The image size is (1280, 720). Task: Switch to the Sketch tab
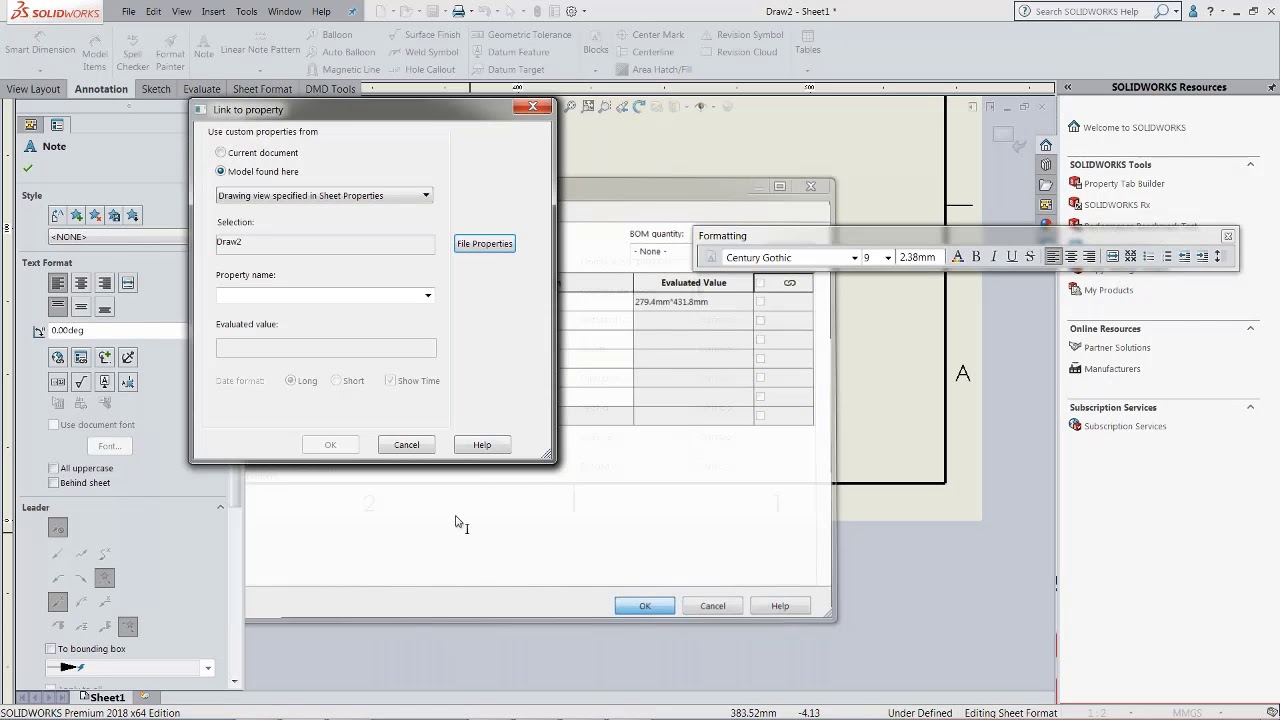[x=156, y=89]
